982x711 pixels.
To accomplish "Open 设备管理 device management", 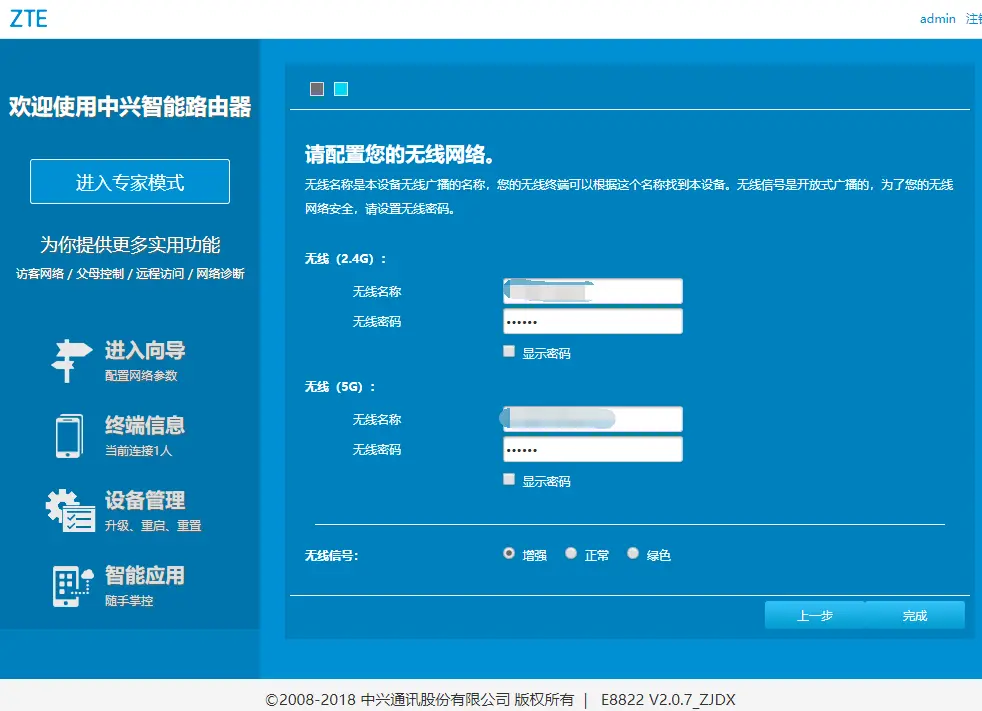I will coord(145,501).
